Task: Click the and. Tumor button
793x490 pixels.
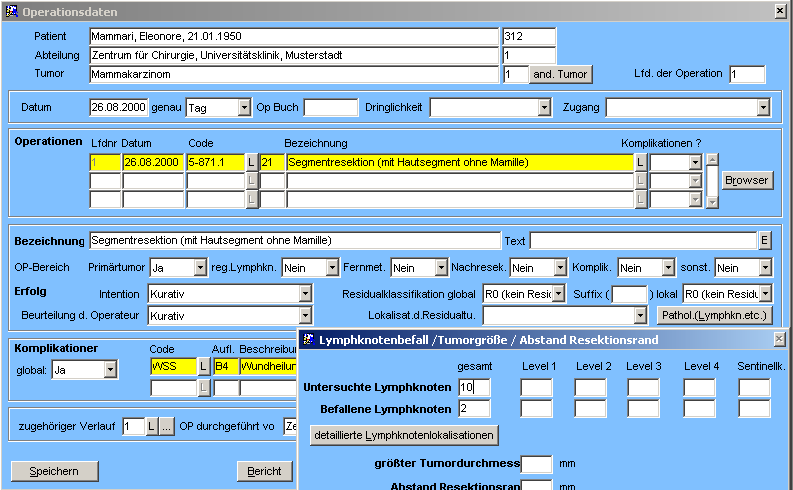Action: [560, 74]
